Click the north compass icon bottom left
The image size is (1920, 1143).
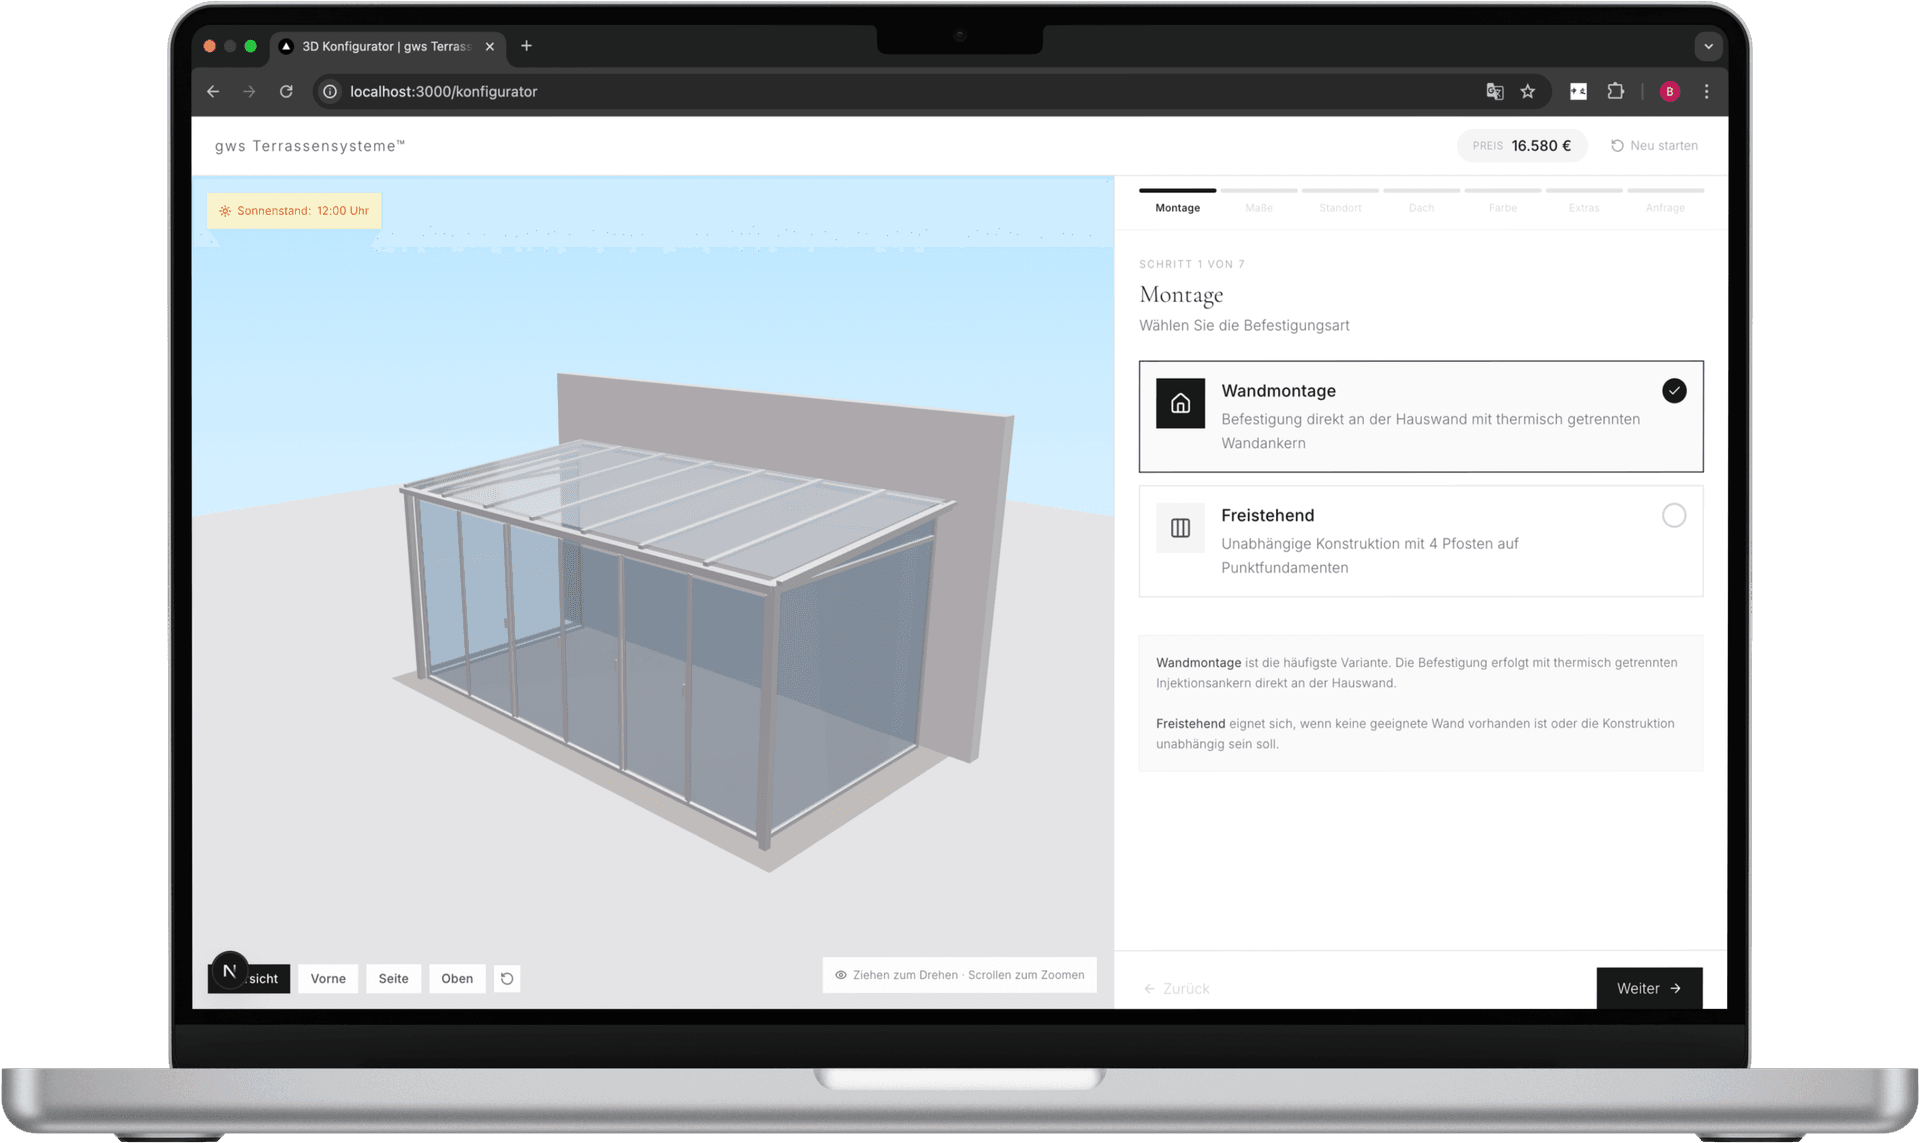229,969
